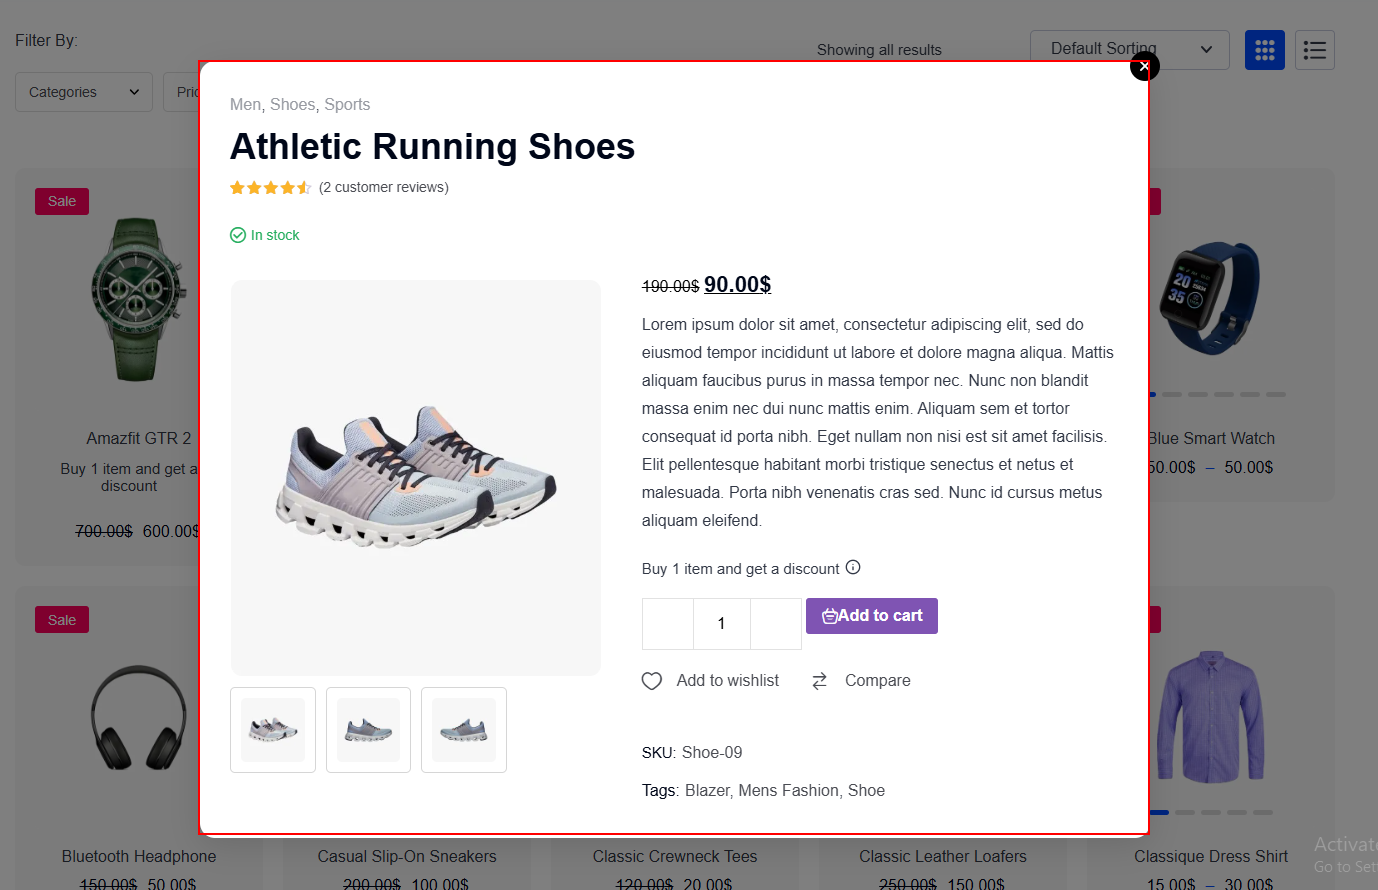
Task: Click the Sale badge on Amazfit watch
Action: pyautogui.click(x=62, y=201)
